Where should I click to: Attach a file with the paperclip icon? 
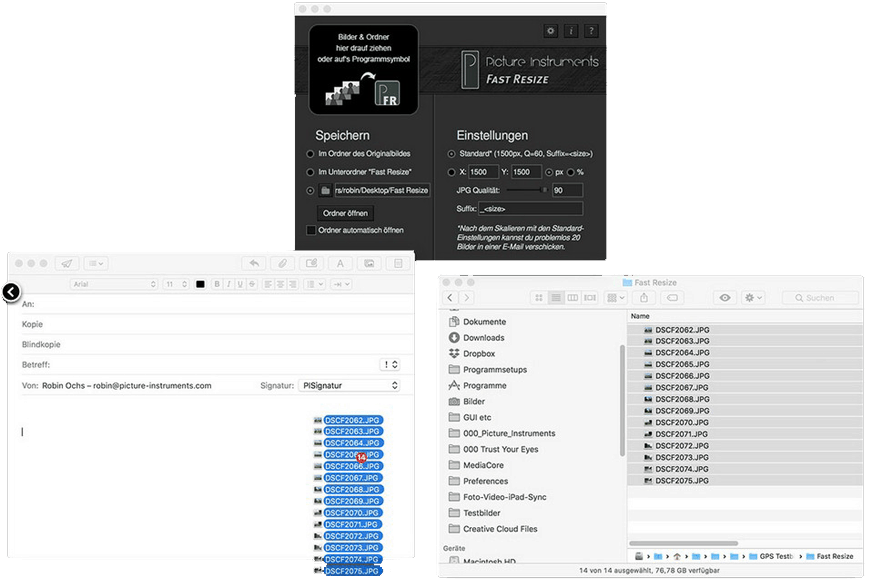[x=282, y=263]
